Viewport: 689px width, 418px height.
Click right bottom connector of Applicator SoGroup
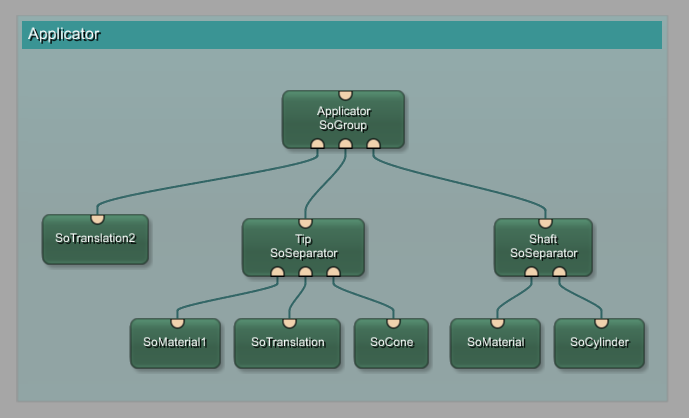point(373,143)
